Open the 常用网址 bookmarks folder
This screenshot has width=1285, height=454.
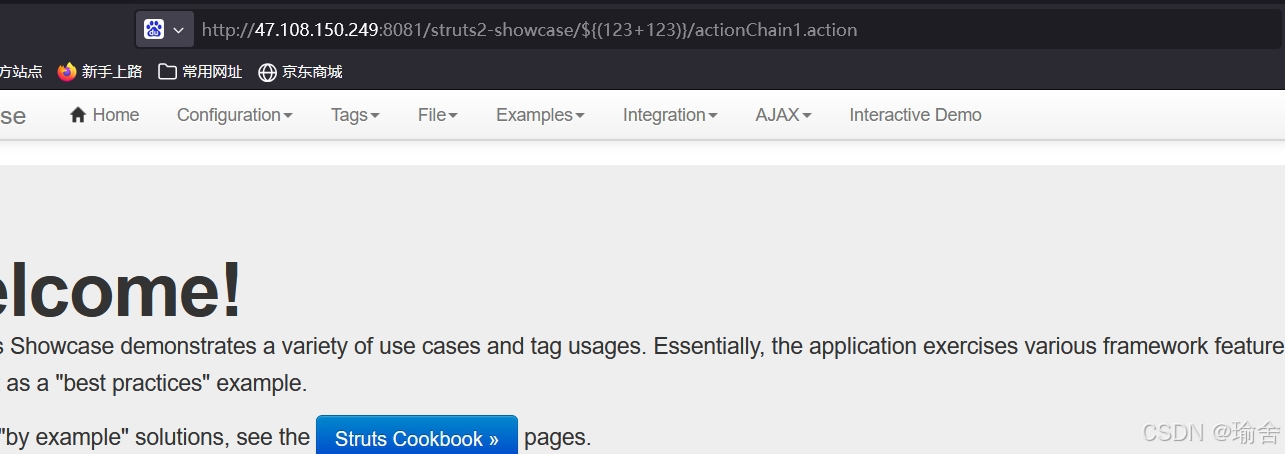pos(200,72)
